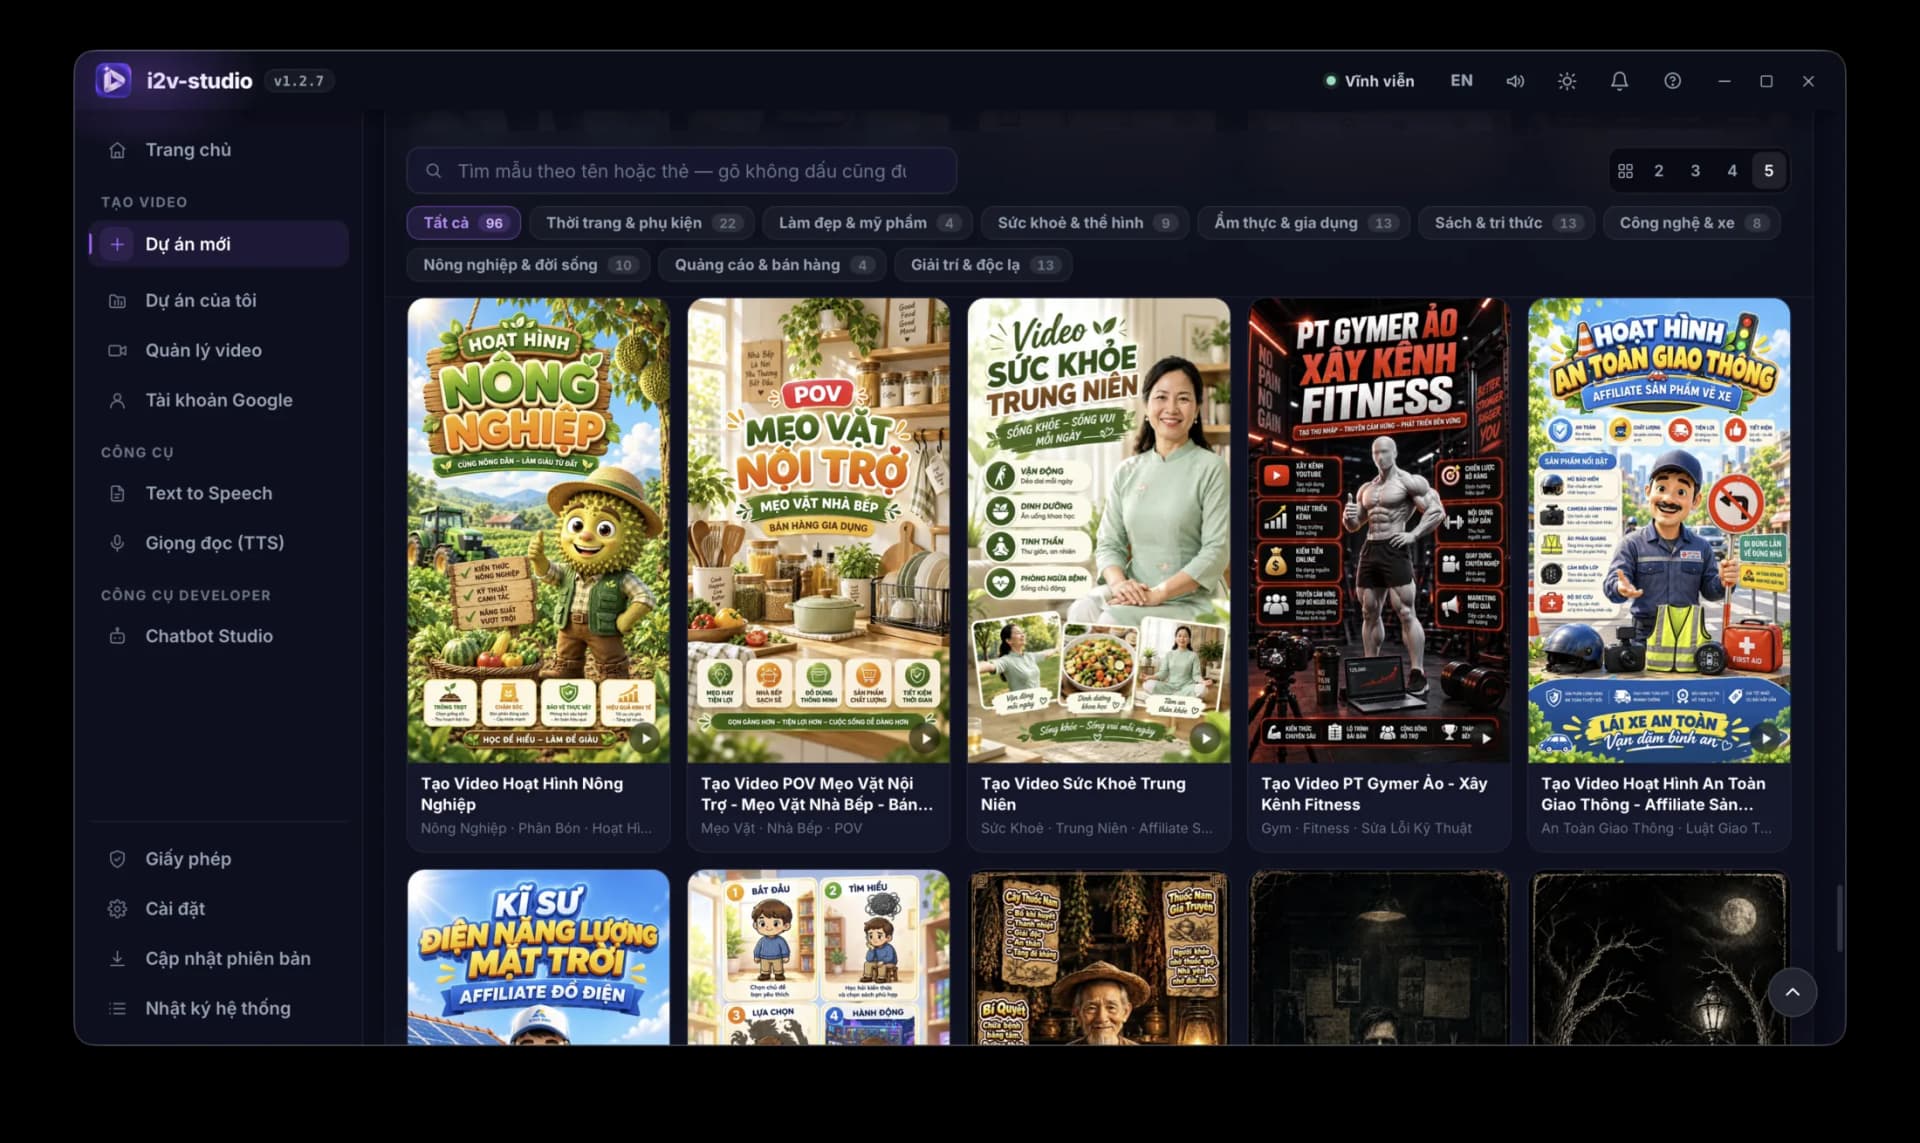Play preview on the PT Gymer Ảo card
The width and height of the screenshot is (1920, 1143).
click(x=1486, y=739)
